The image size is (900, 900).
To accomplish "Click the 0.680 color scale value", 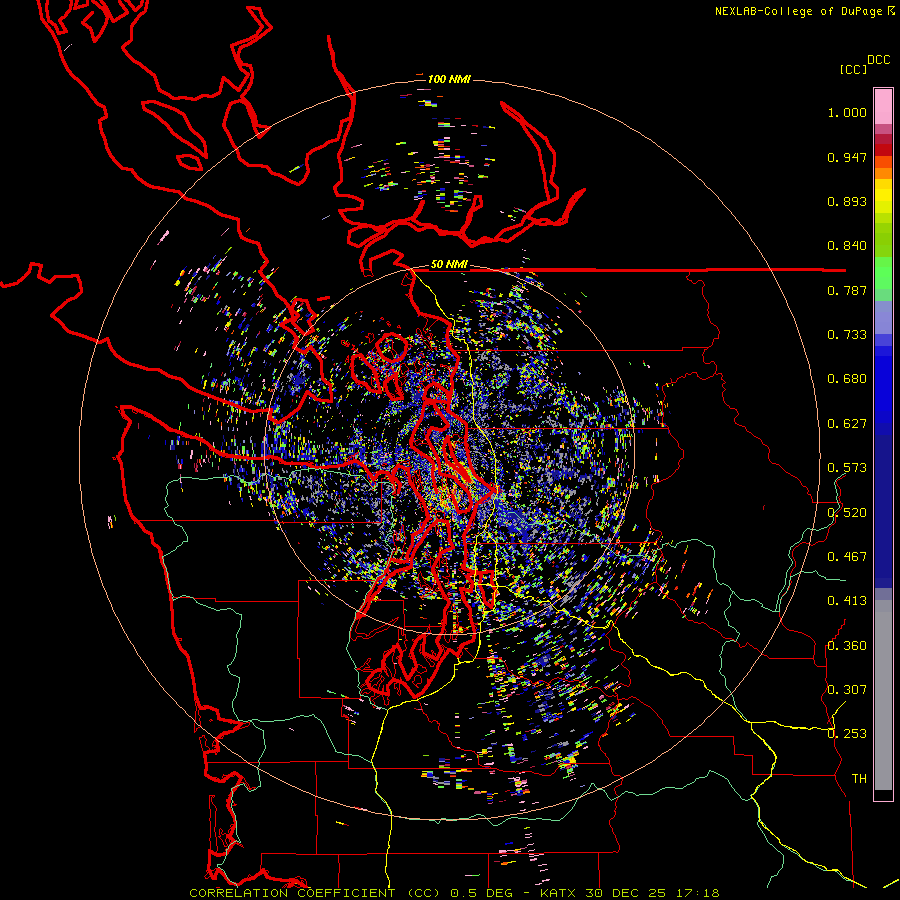I will (847, 379).
